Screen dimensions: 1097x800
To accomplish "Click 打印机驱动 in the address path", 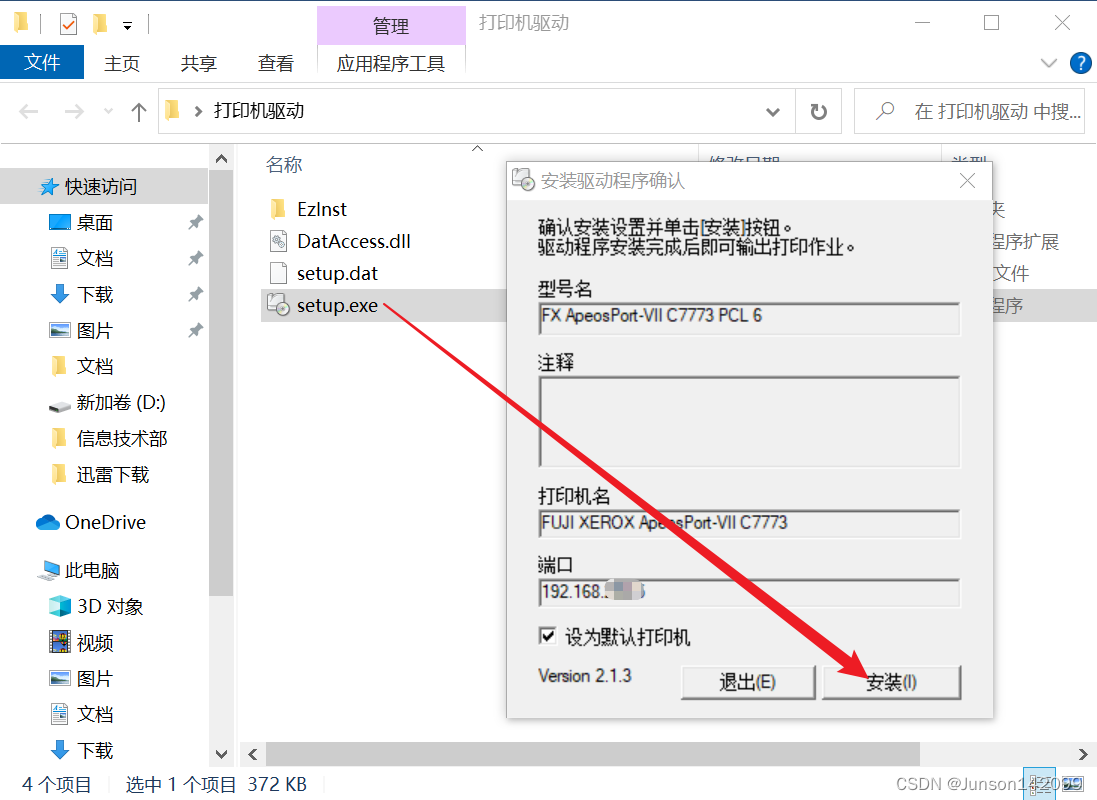I will click(x=258, y=111).
